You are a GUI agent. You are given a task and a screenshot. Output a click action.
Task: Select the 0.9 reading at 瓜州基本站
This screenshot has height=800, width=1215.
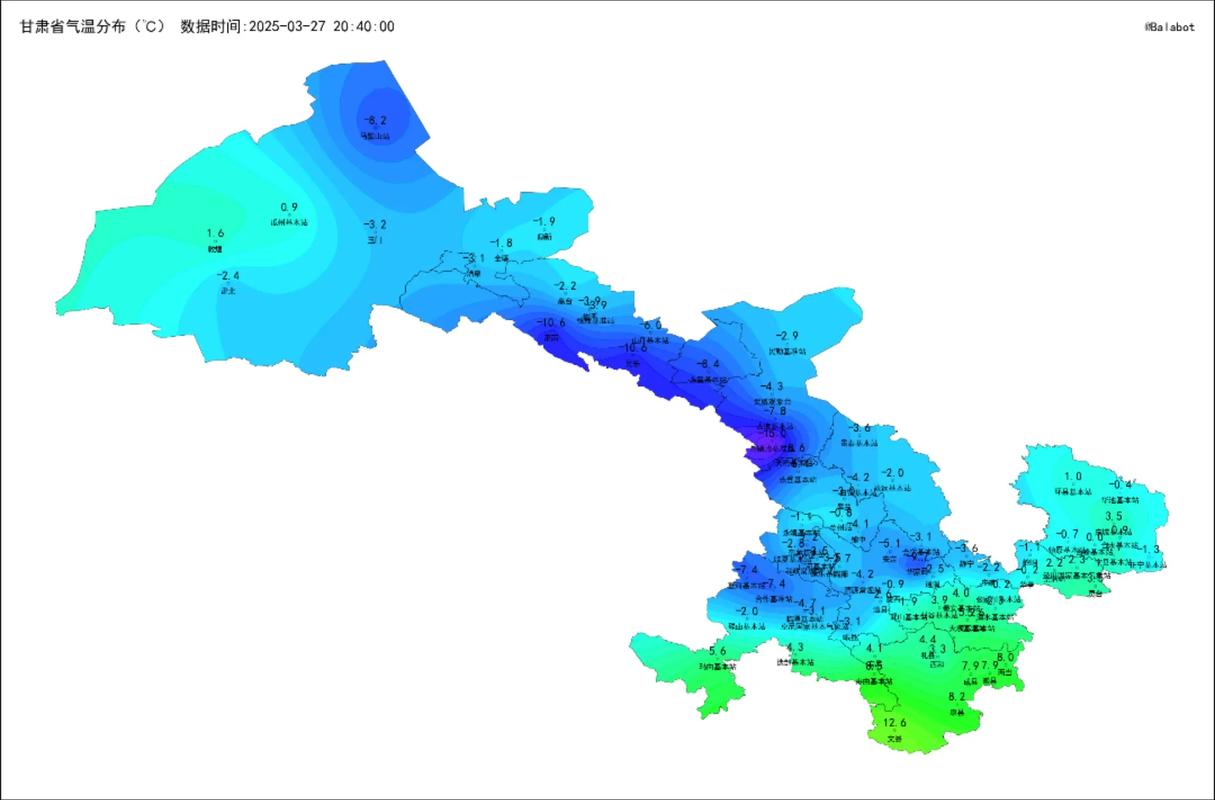click(x=288, y=207)
